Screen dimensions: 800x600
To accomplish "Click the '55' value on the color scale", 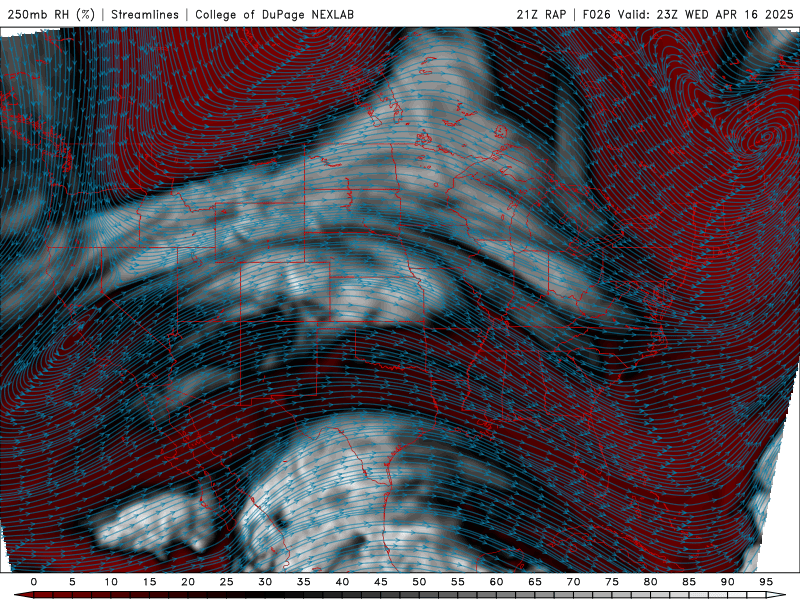I will 458,582.
